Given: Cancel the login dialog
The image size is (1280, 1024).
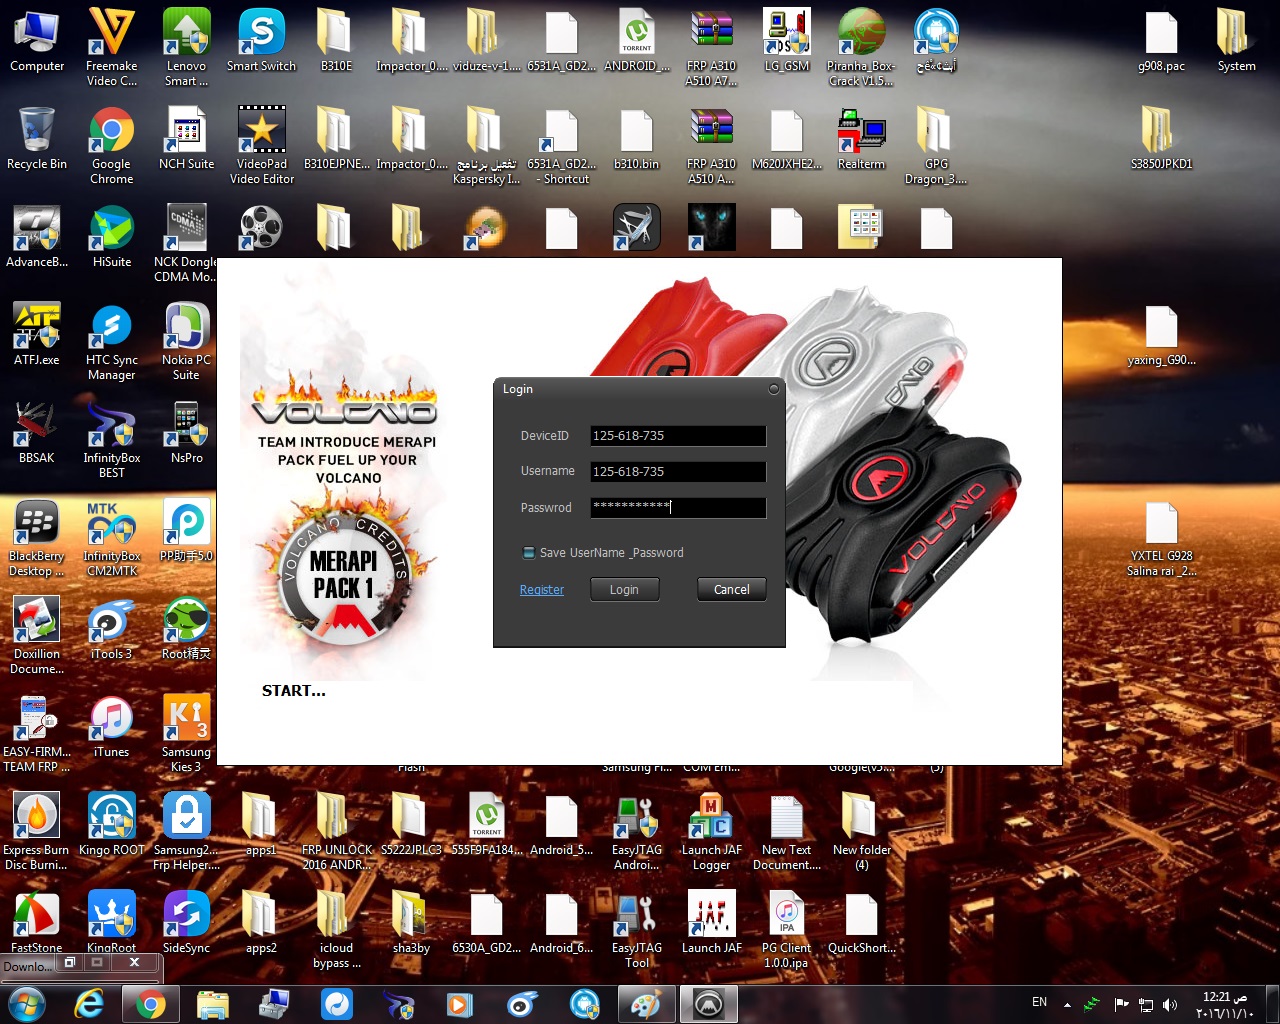Looking at the screenshot, I should (732, 590).
